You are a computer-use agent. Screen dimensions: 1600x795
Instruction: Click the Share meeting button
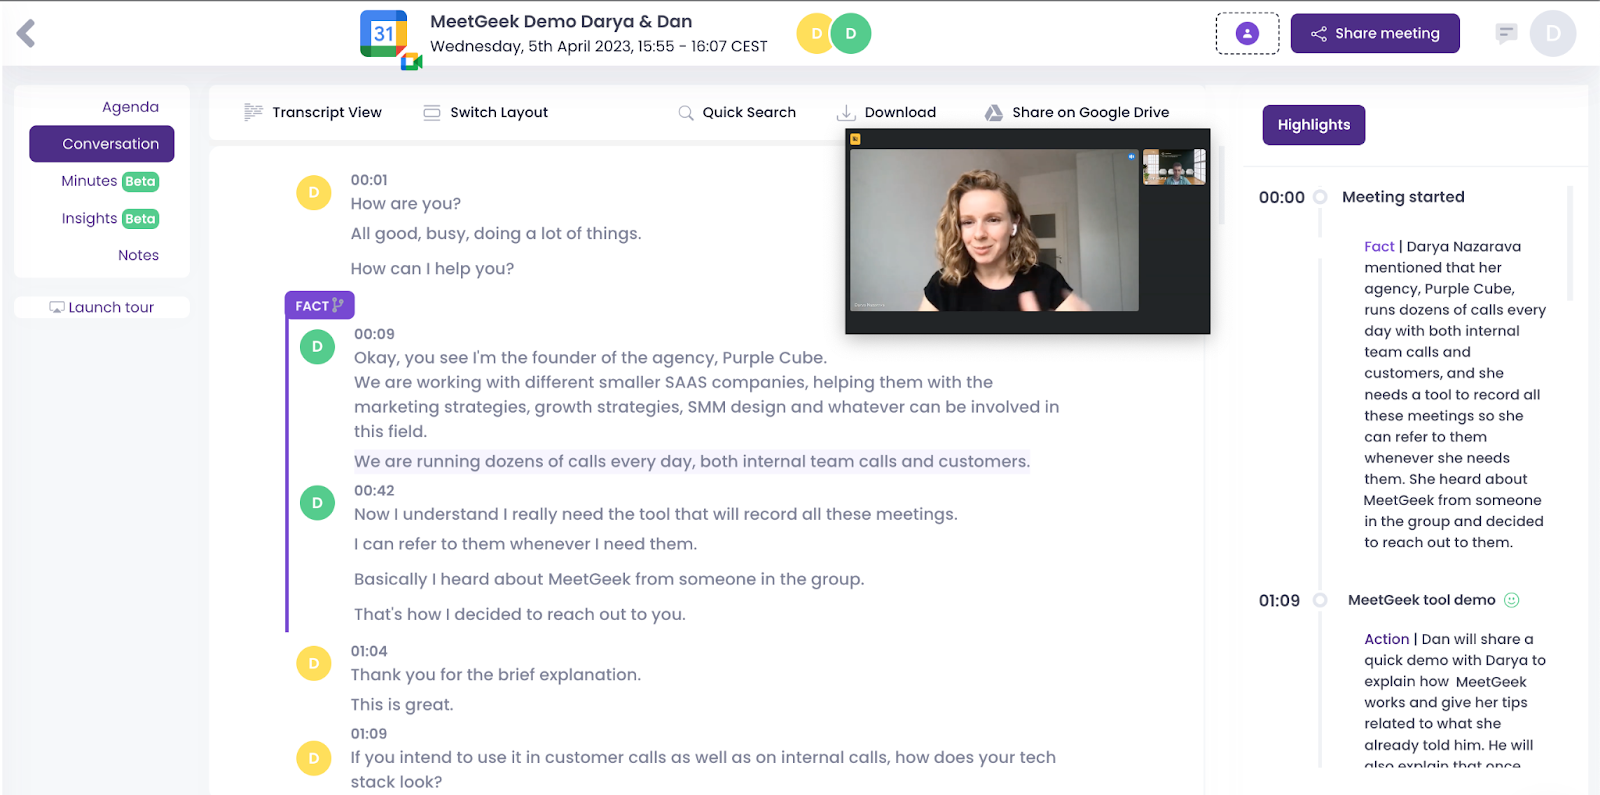pos(1374,34)
